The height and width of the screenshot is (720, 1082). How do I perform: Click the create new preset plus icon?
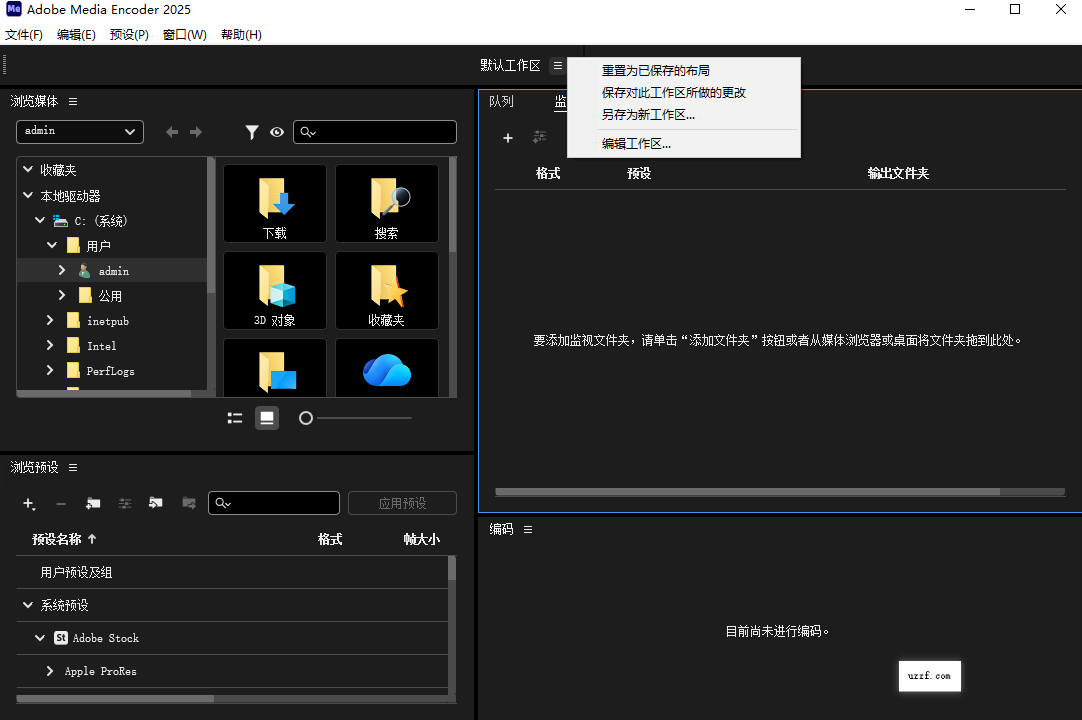[x=28, y=503]
